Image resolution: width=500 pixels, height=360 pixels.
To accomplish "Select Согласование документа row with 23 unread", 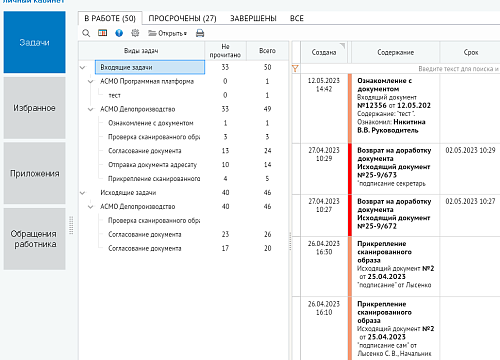I will 183,234.
